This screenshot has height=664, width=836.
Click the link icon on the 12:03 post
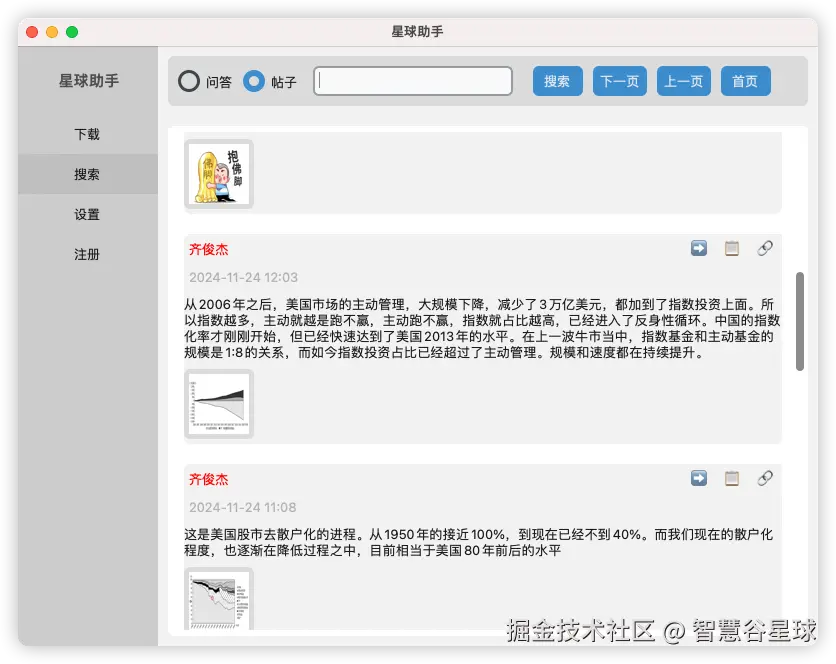click(x=765, y=248)
